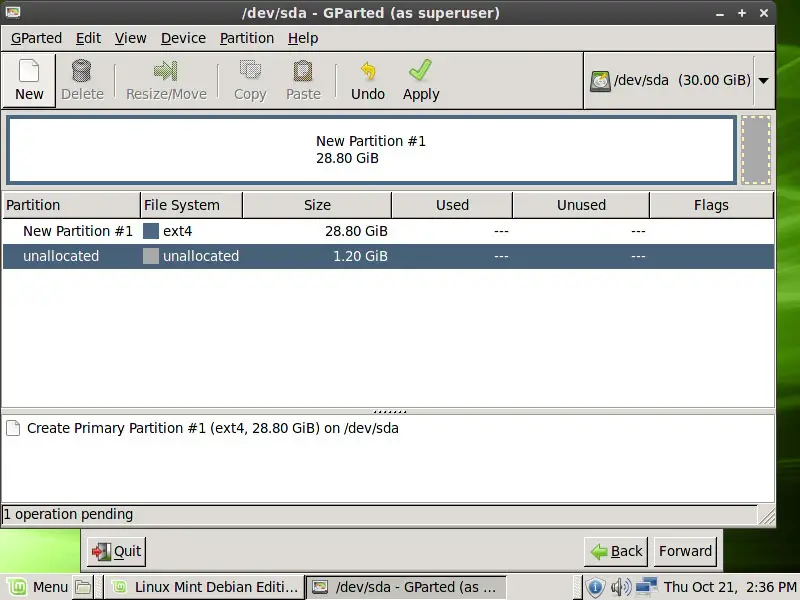Click the Copy toolbar icon
Screen dimensions: 800x600
point(250,70)
